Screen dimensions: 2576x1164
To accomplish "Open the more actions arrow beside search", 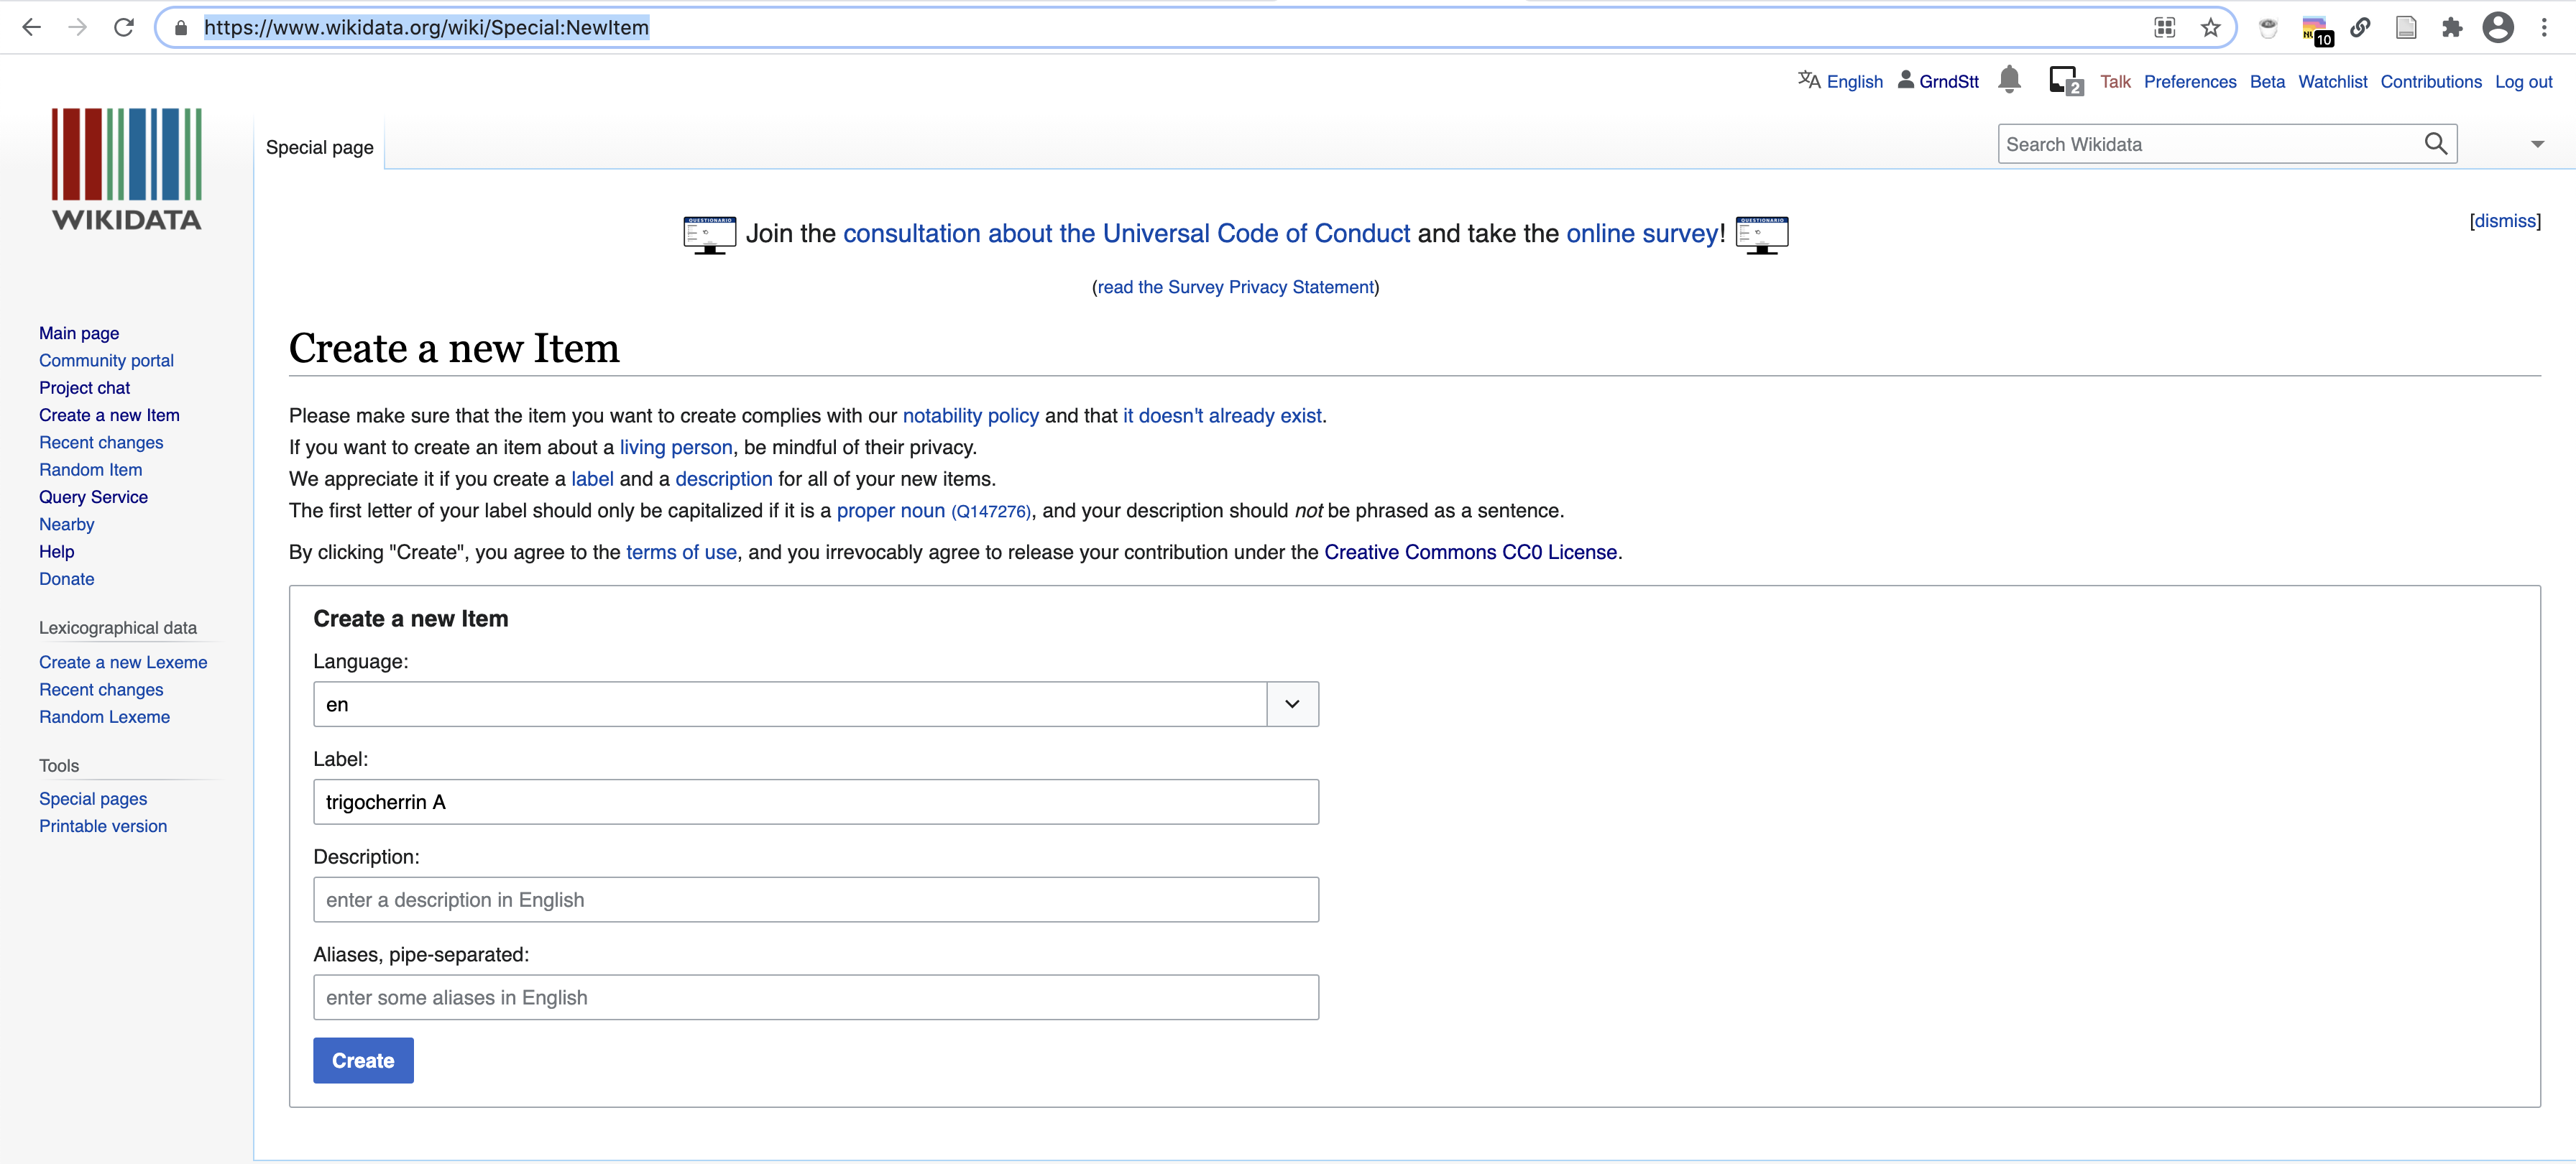I will click(2537, 144).
